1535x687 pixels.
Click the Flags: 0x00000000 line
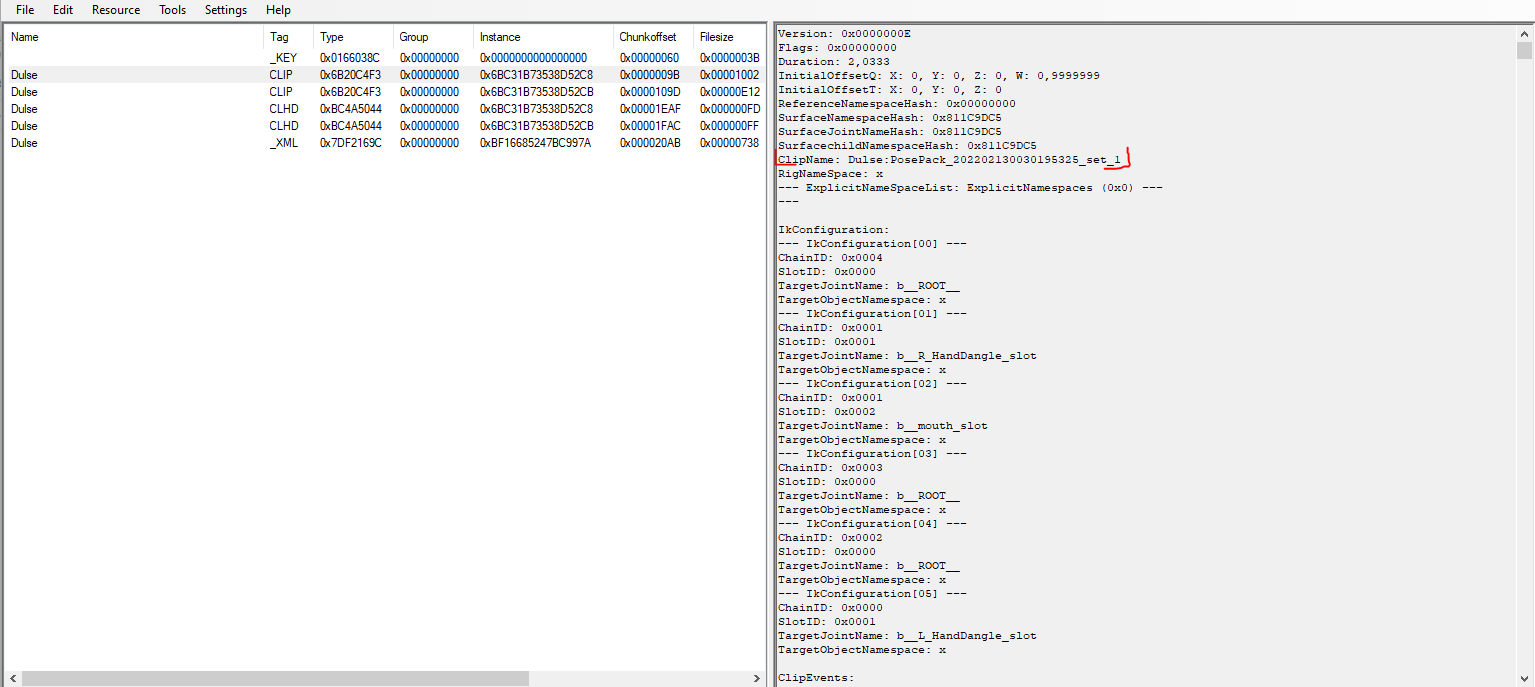coord(837,48)
